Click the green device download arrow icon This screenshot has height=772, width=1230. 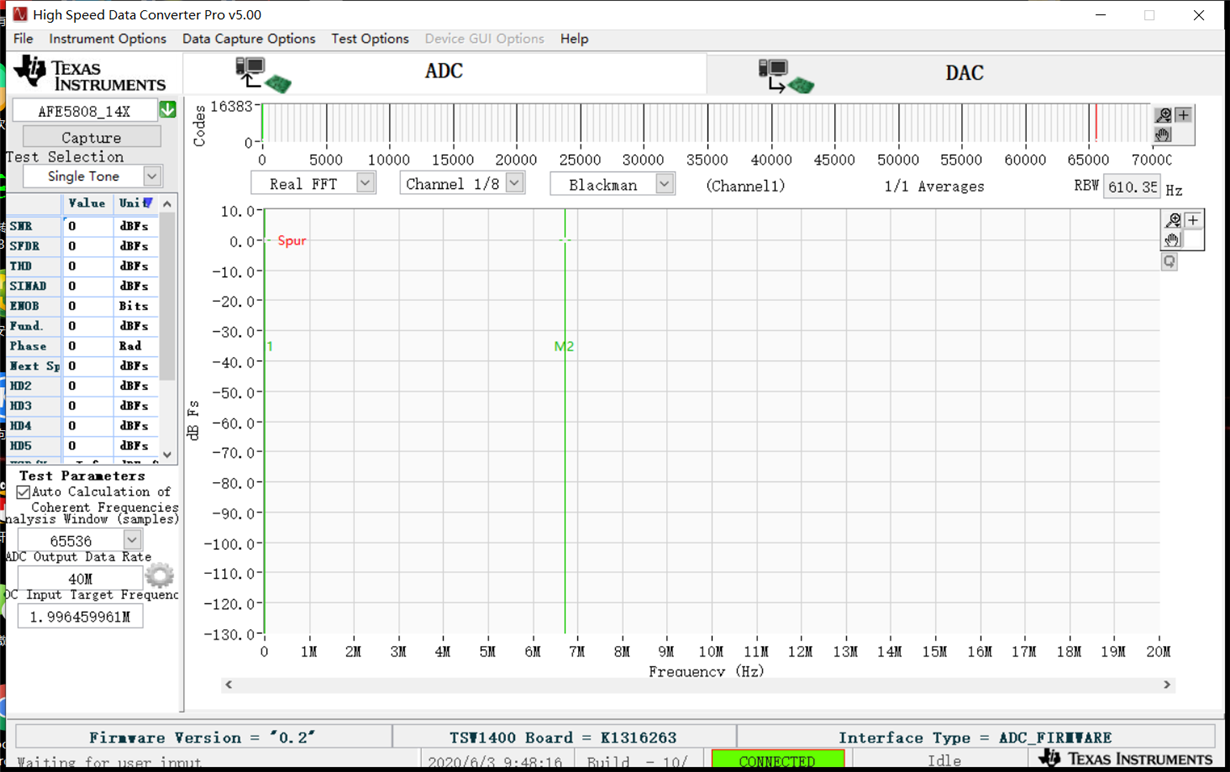(x=168, y=109)
